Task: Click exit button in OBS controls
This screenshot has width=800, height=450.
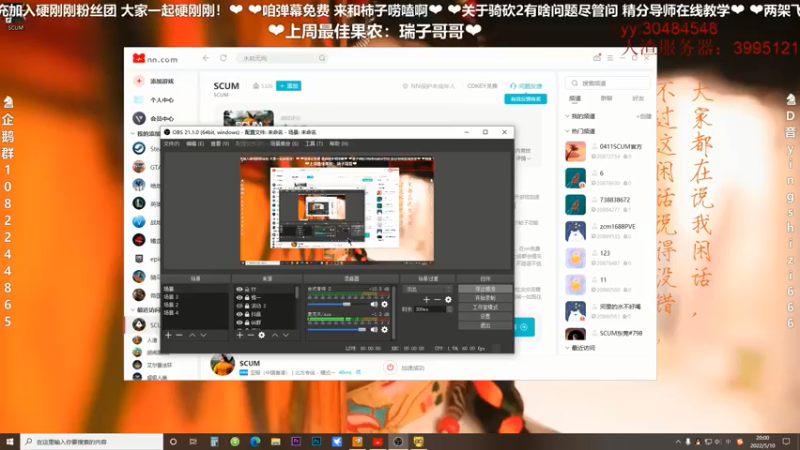Action: coord(485,326)
